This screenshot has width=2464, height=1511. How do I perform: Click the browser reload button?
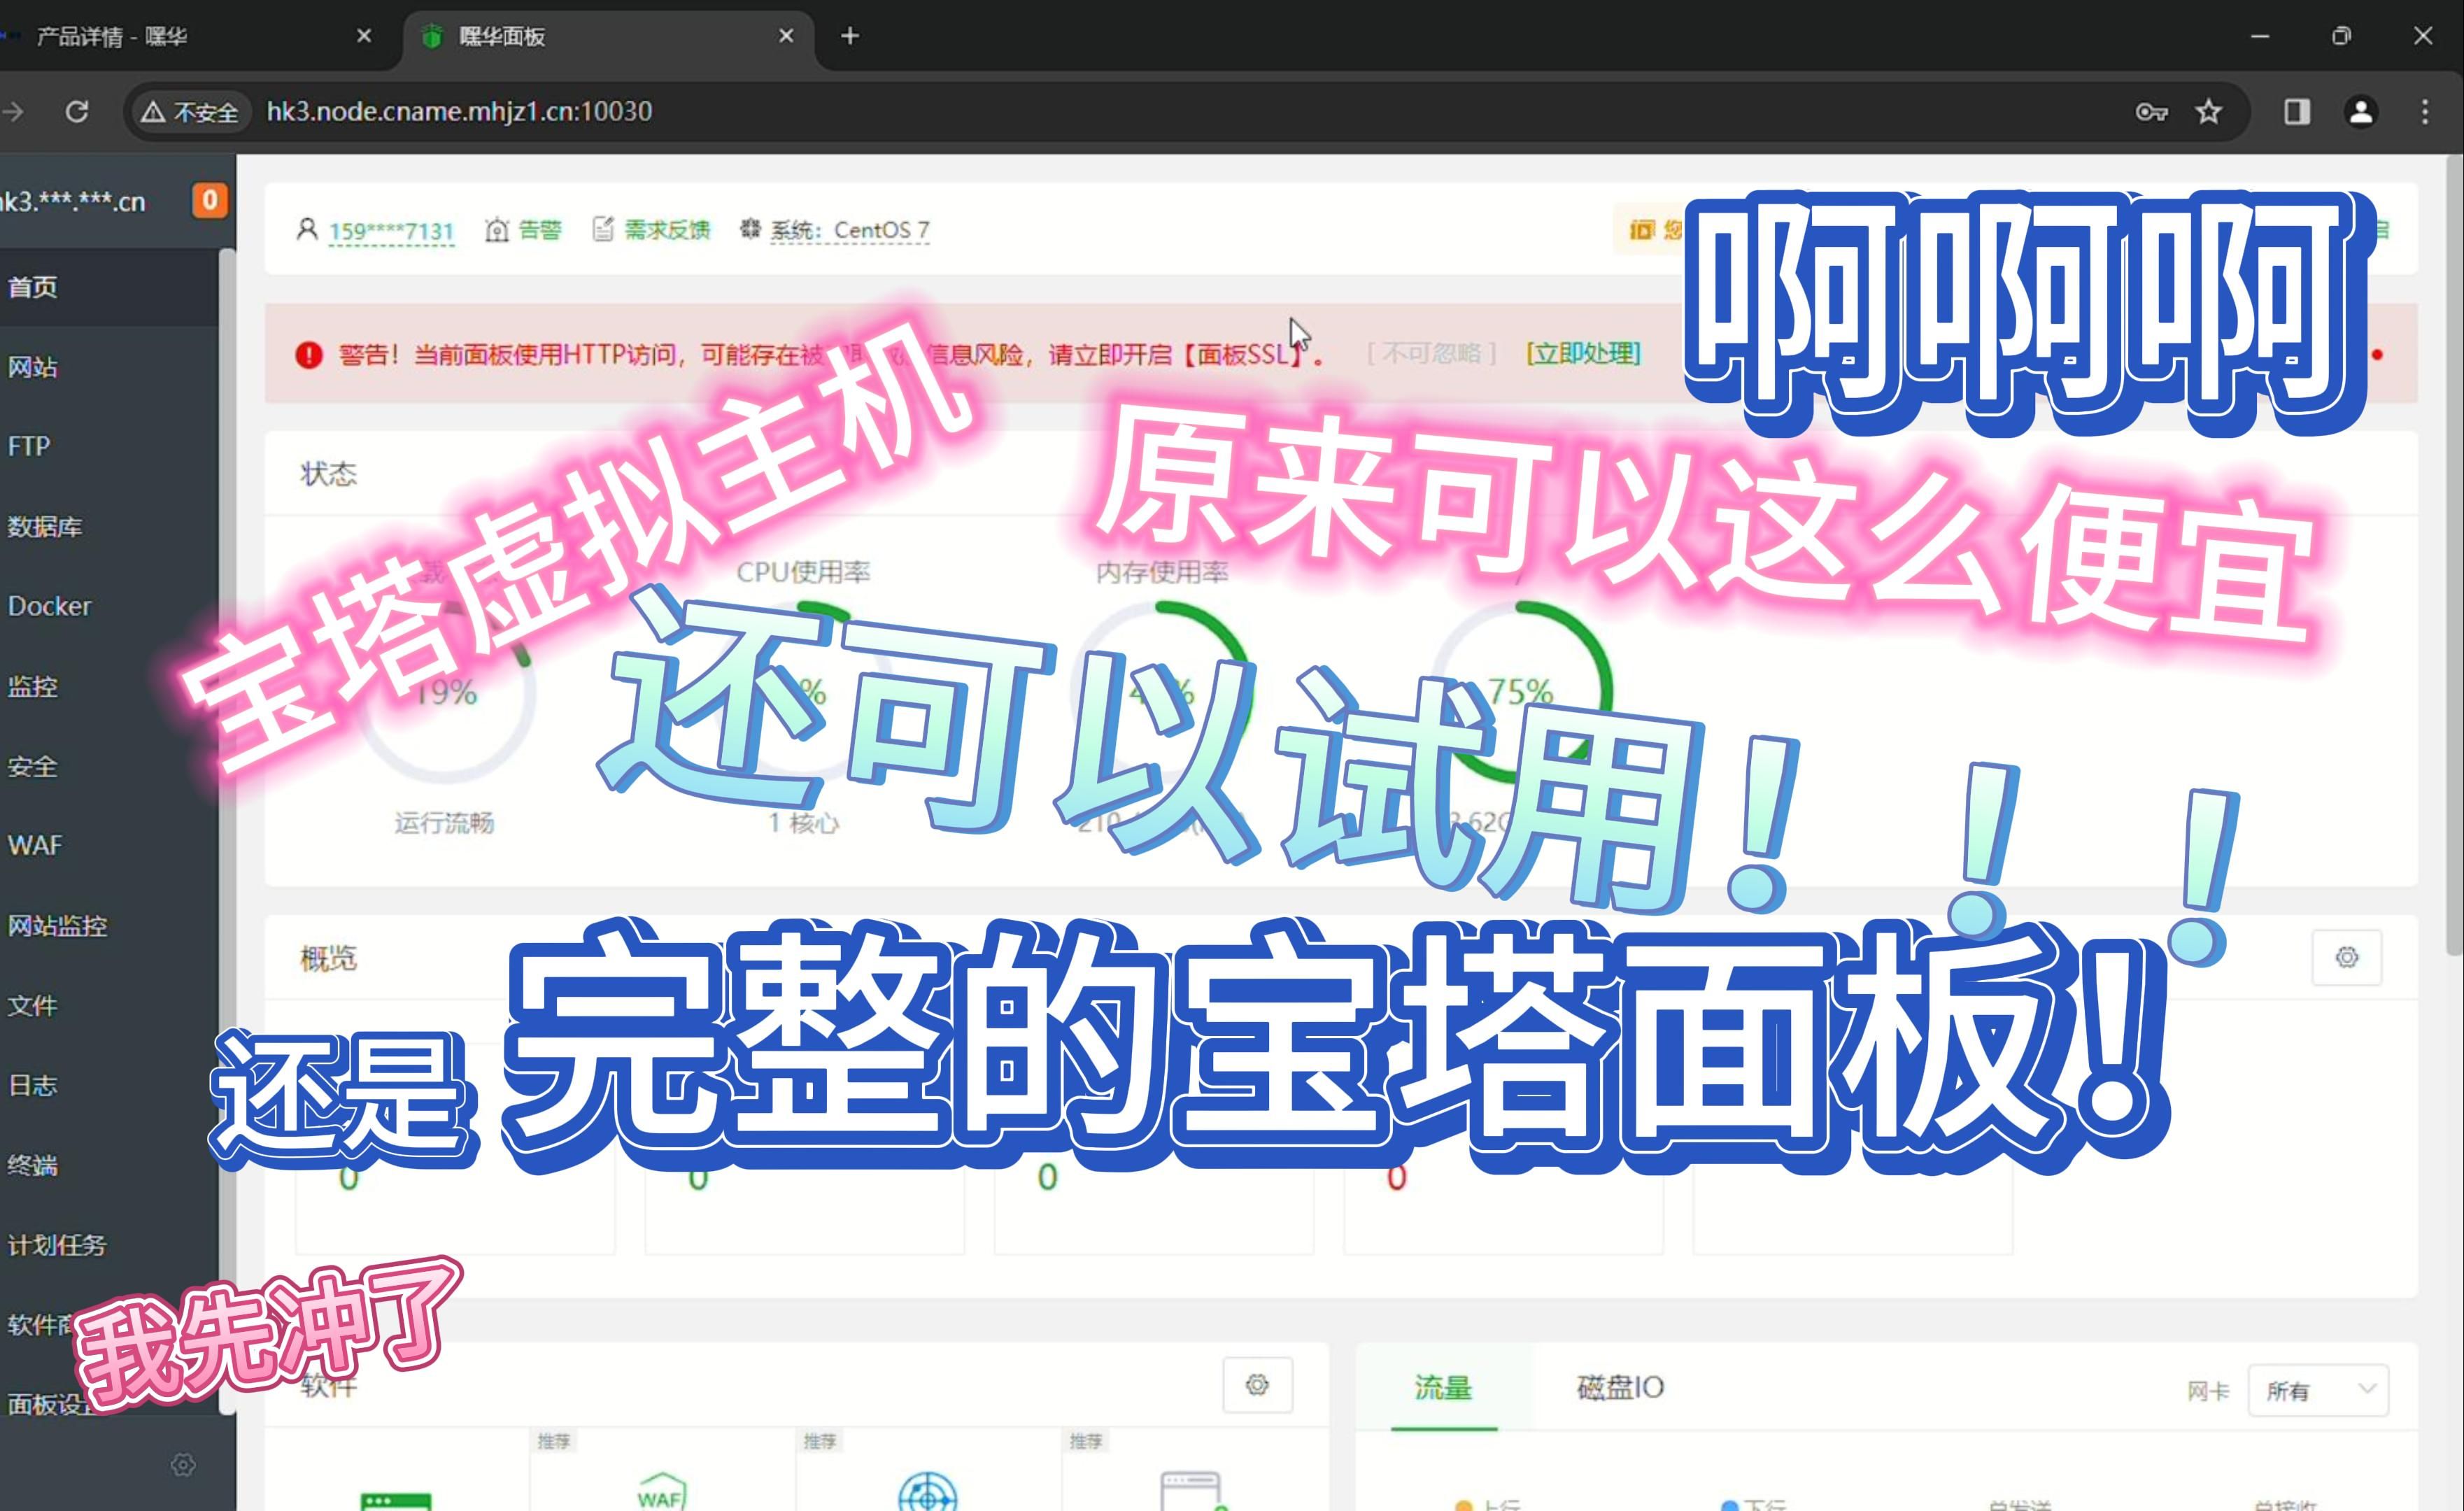coord(77,111)
